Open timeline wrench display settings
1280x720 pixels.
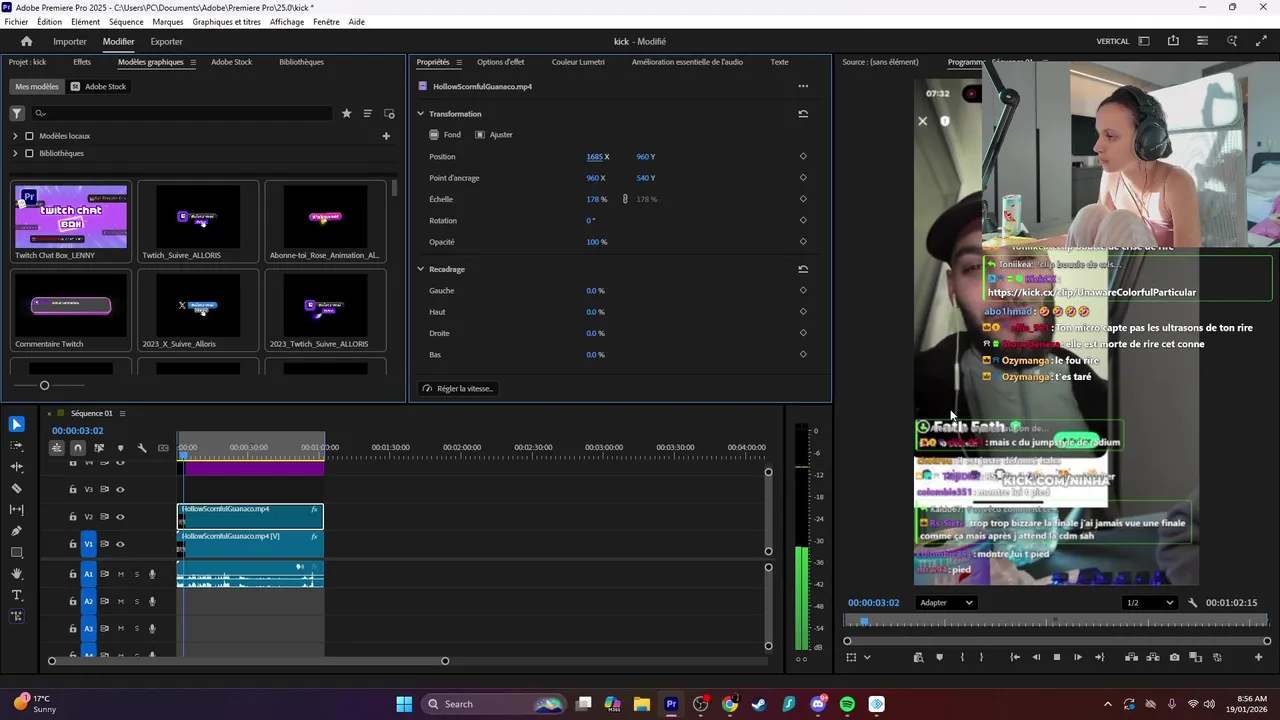(142, 448)
